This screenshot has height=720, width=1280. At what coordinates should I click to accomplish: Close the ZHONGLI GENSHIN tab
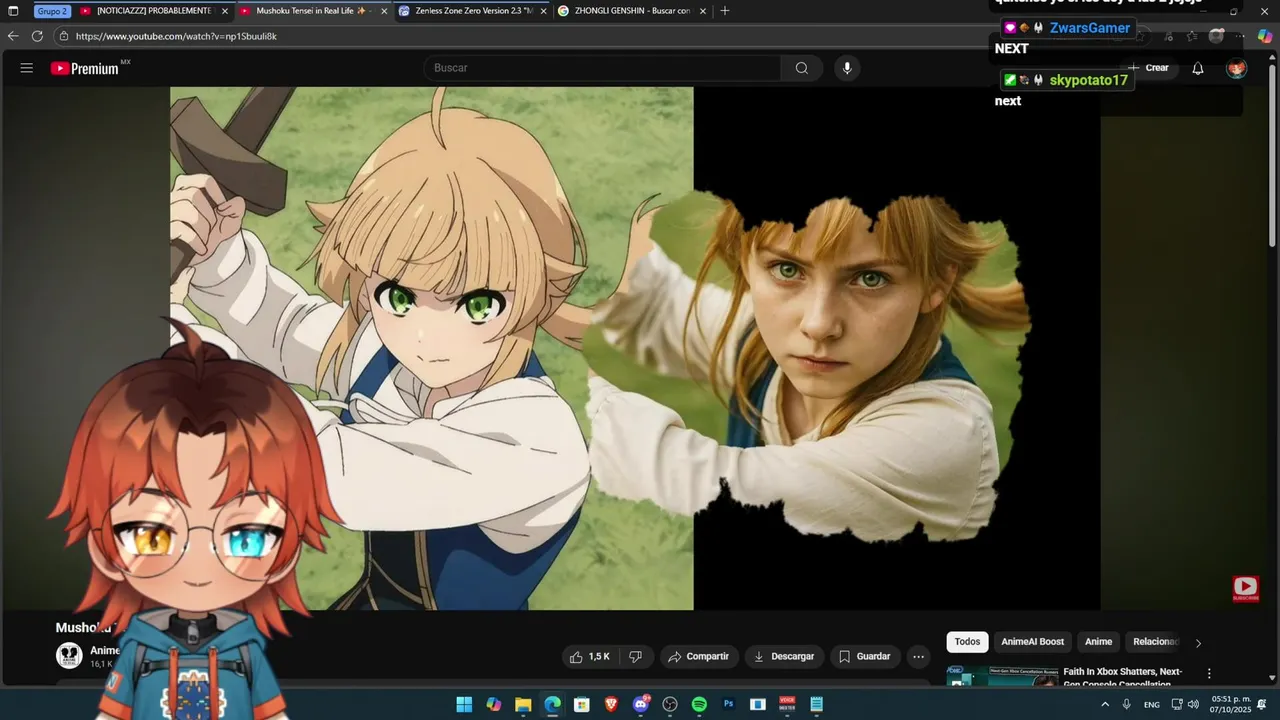[703, 11]
